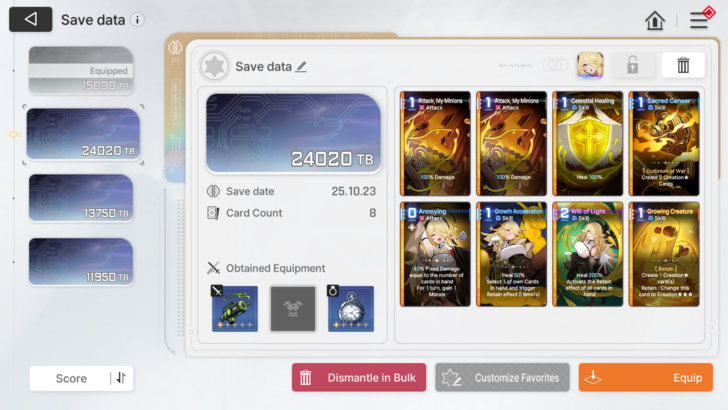Click the star favorite badge icon

click(x=214, y=66)
